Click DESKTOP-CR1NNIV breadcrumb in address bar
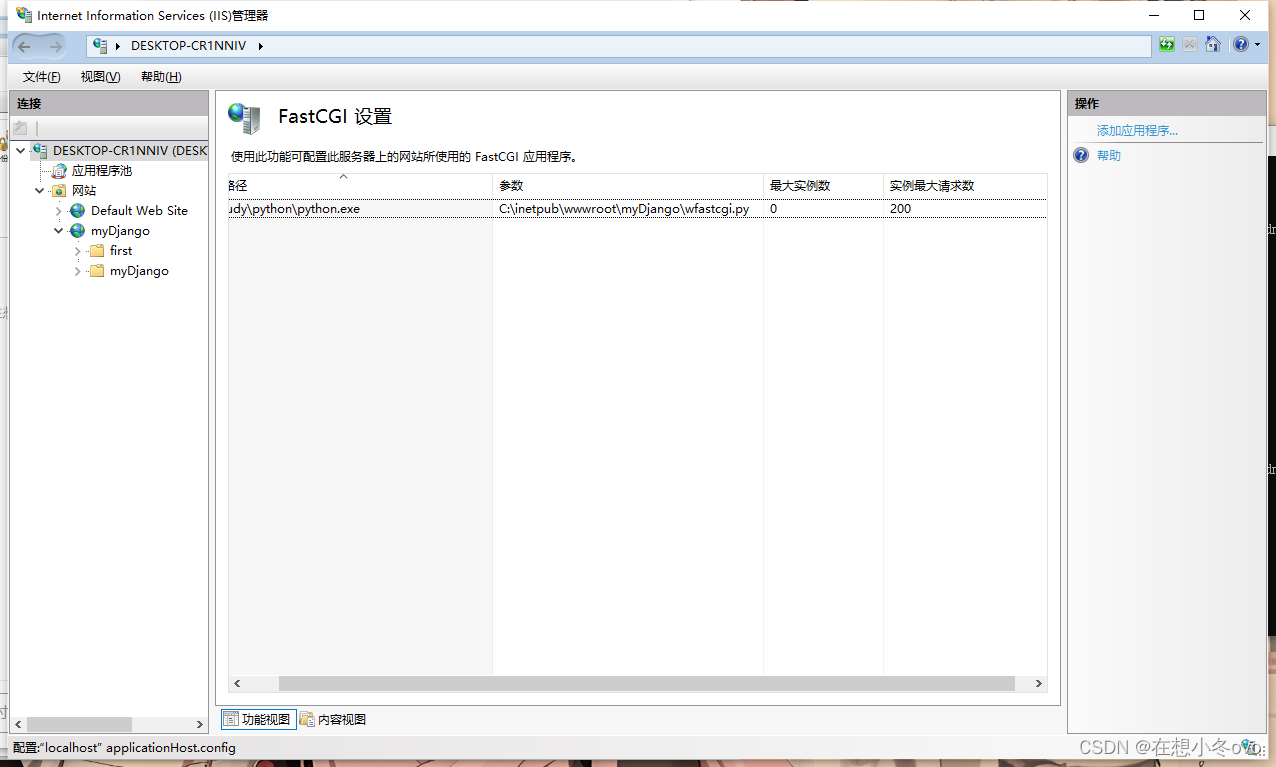This screenshot has width=1276, height=767. [188, 46]
